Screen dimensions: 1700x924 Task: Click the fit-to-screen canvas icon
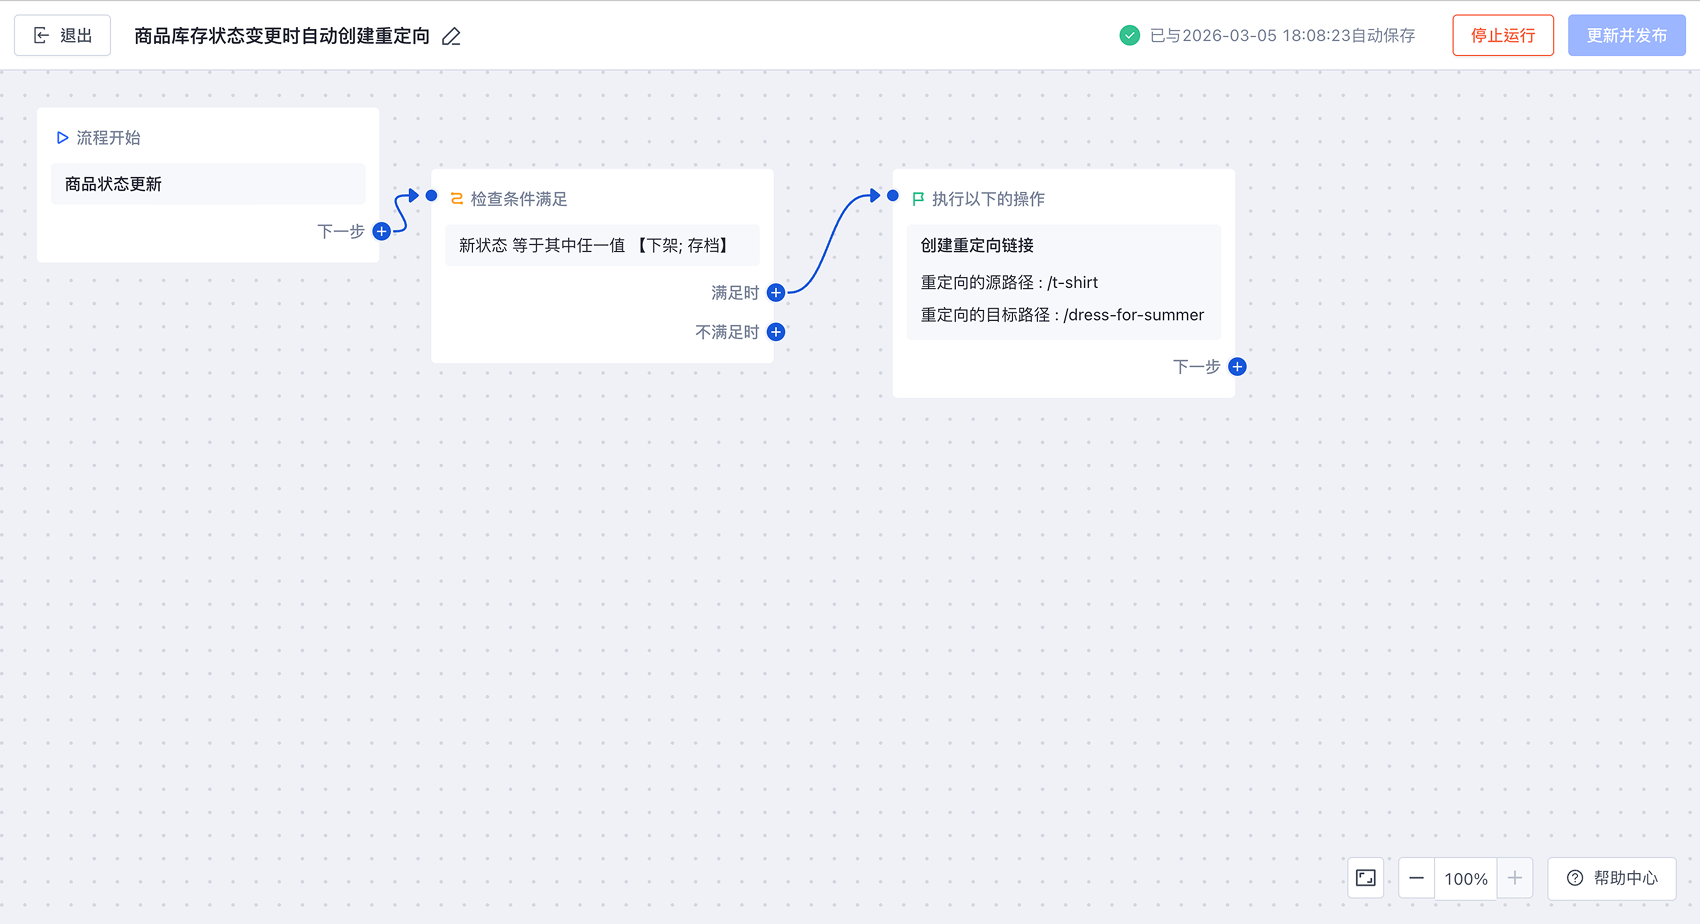pyautogui.click(x=1365, y=878)
